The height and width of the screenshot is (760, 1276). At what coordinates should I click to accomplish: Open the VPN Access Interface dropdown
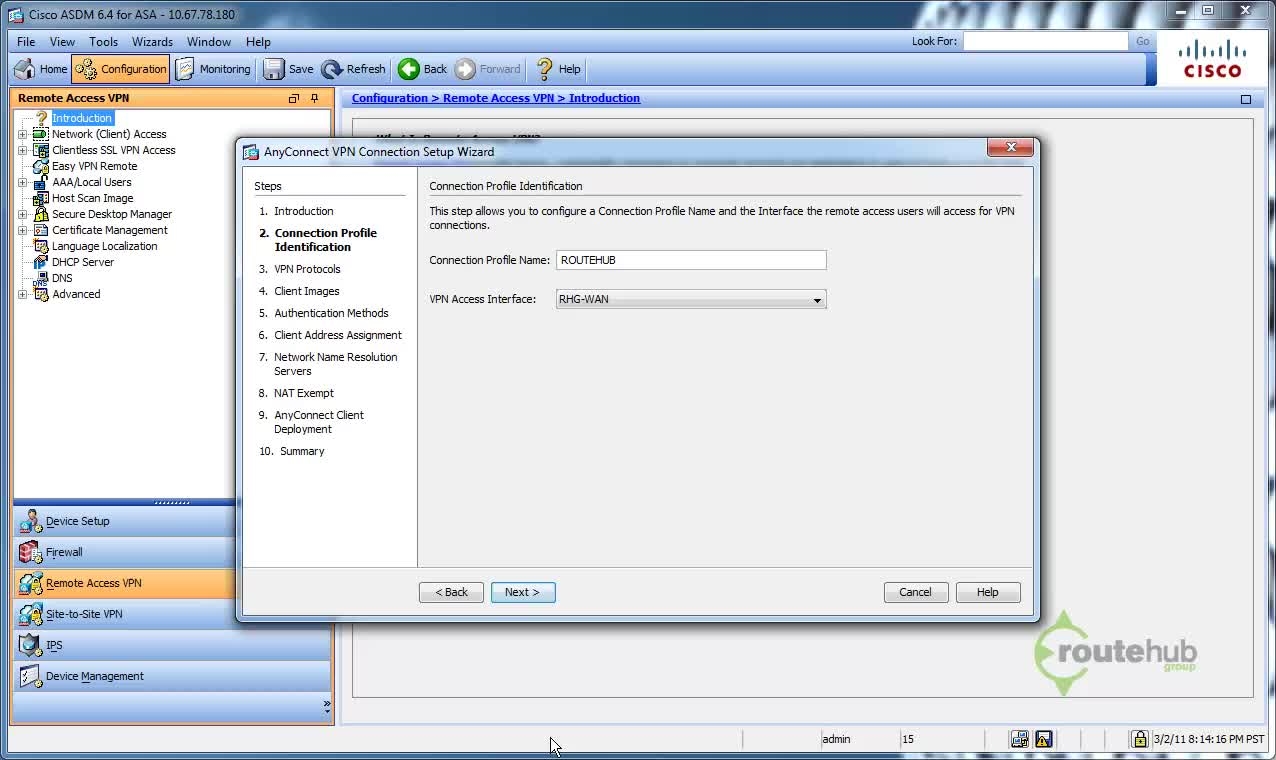691,300
